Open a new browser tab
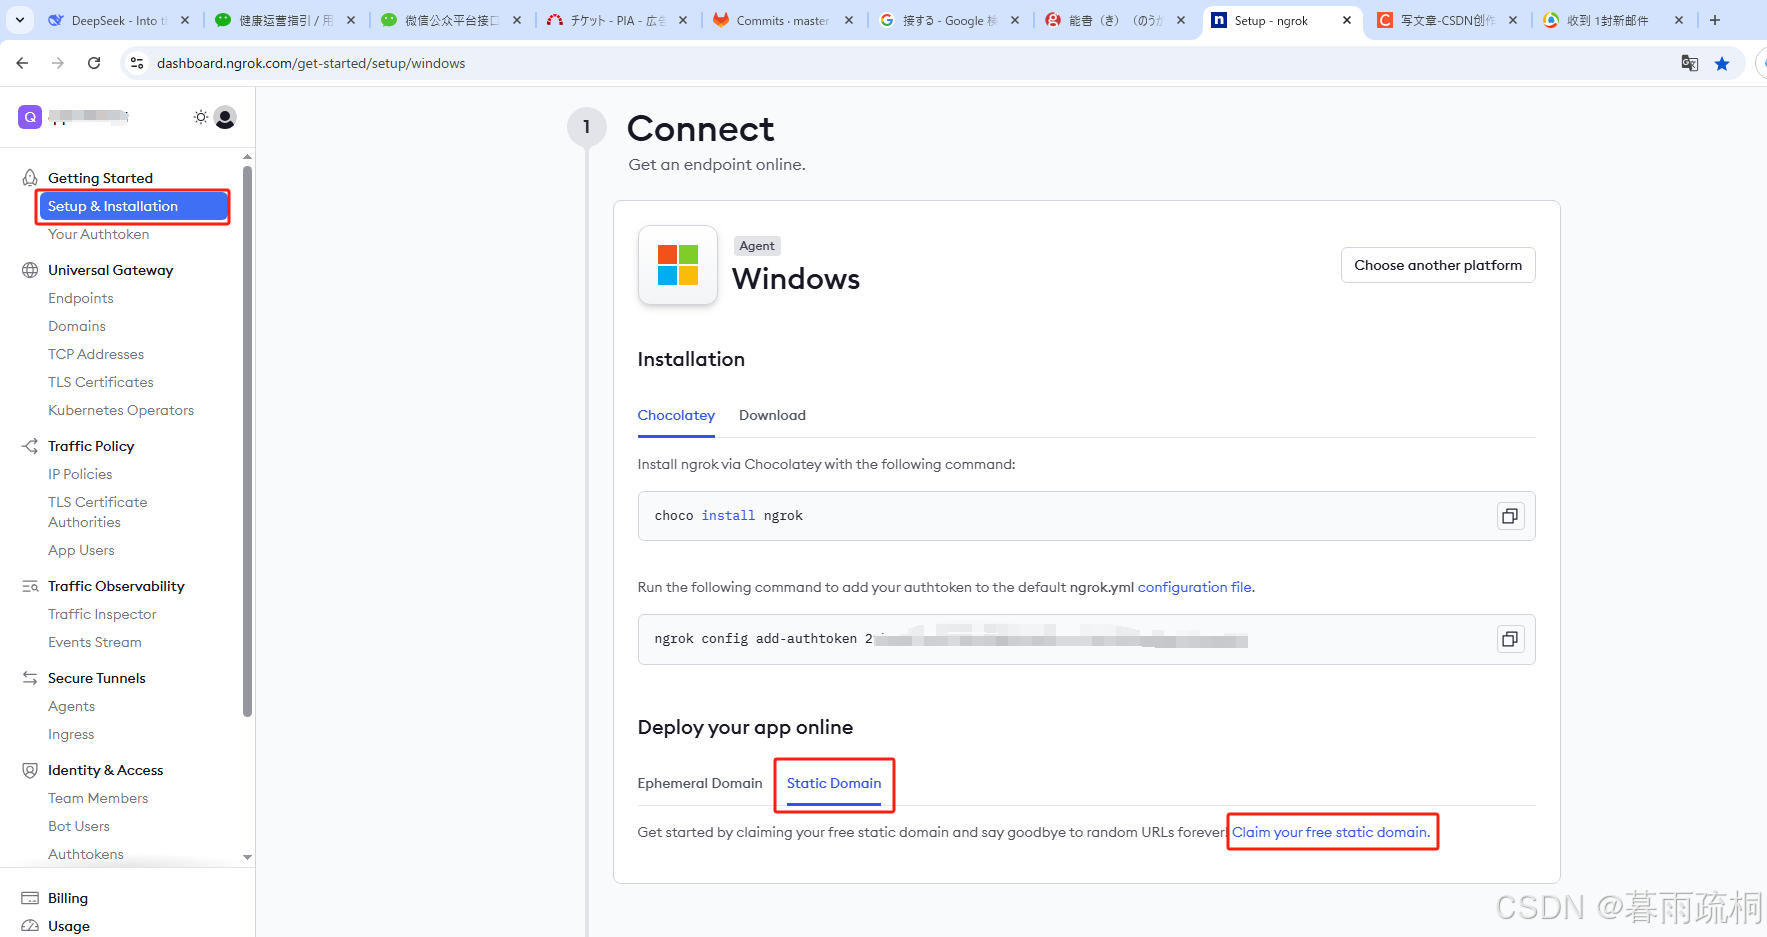 [1715, 20]
